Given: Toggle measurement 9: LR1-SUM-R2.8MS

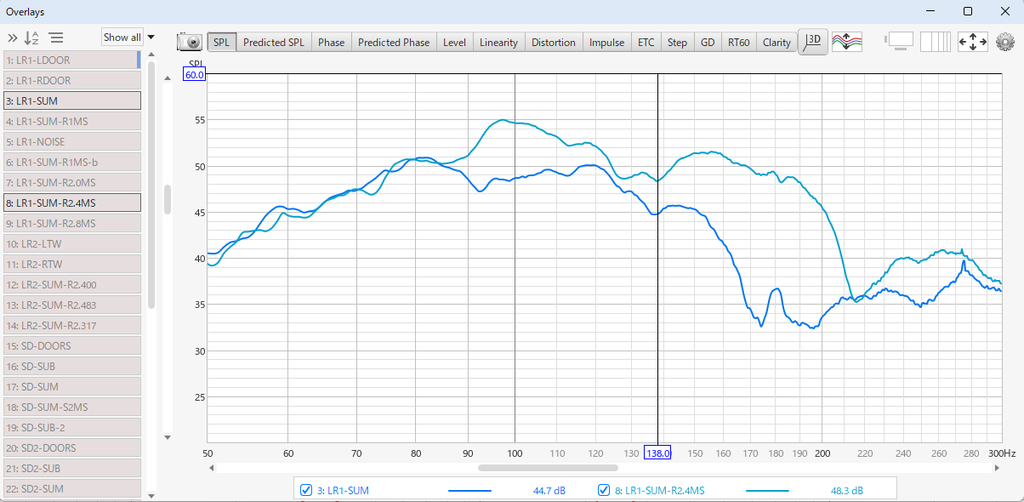Looking at the screenshot, I should (x=72, y=223).
